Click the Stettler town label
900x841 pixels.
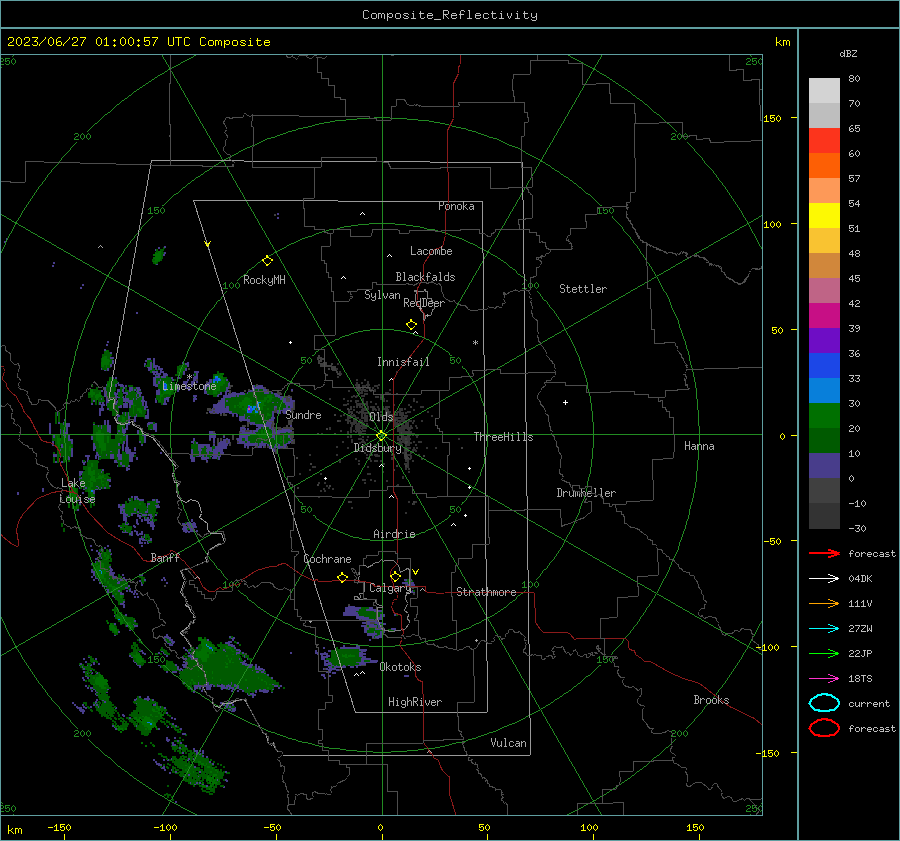coord(583,289)
